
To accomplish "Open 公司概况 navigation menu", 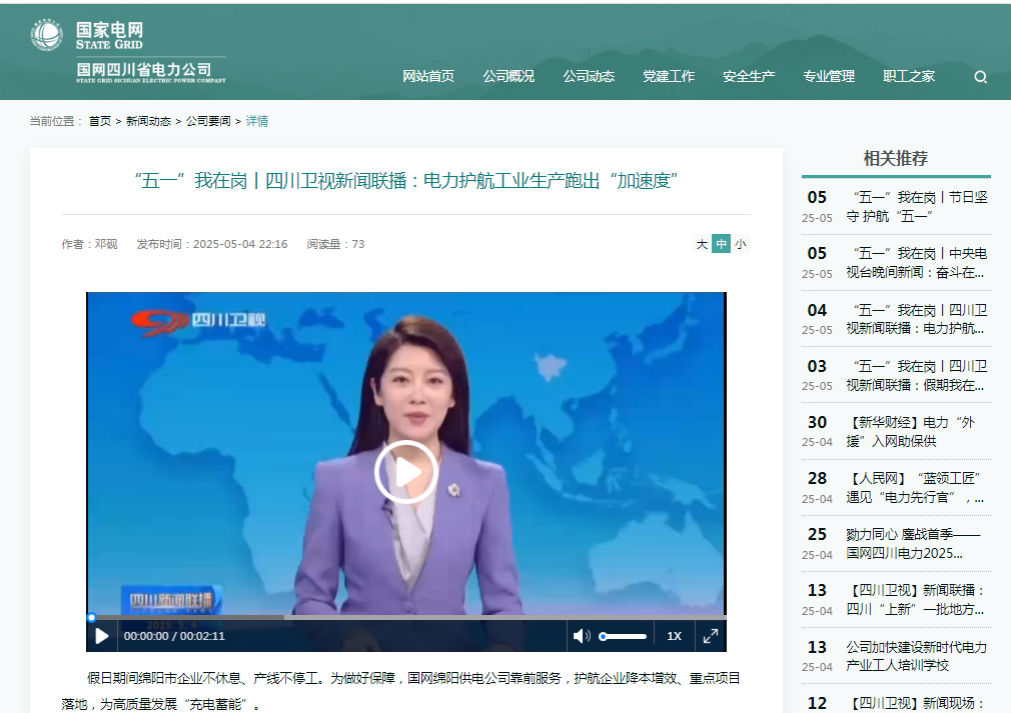I will coord(508,76).
